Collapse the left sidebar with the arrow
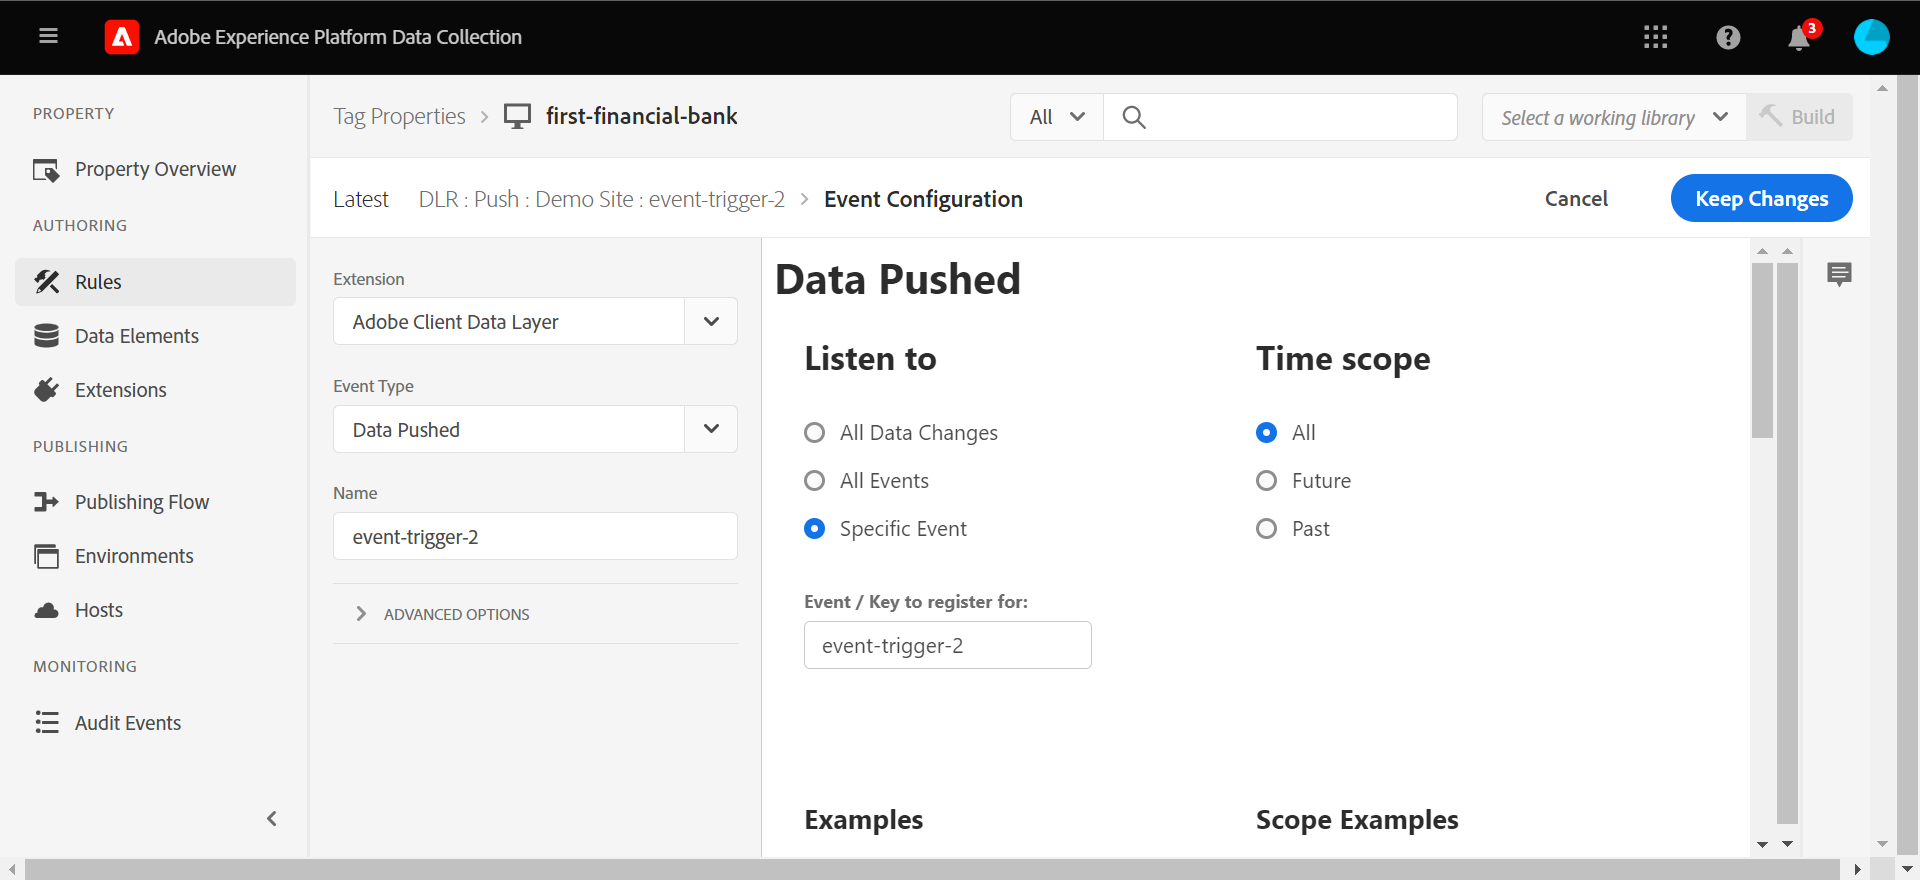Screen dimensions: 1920x880 click(272, 819)
